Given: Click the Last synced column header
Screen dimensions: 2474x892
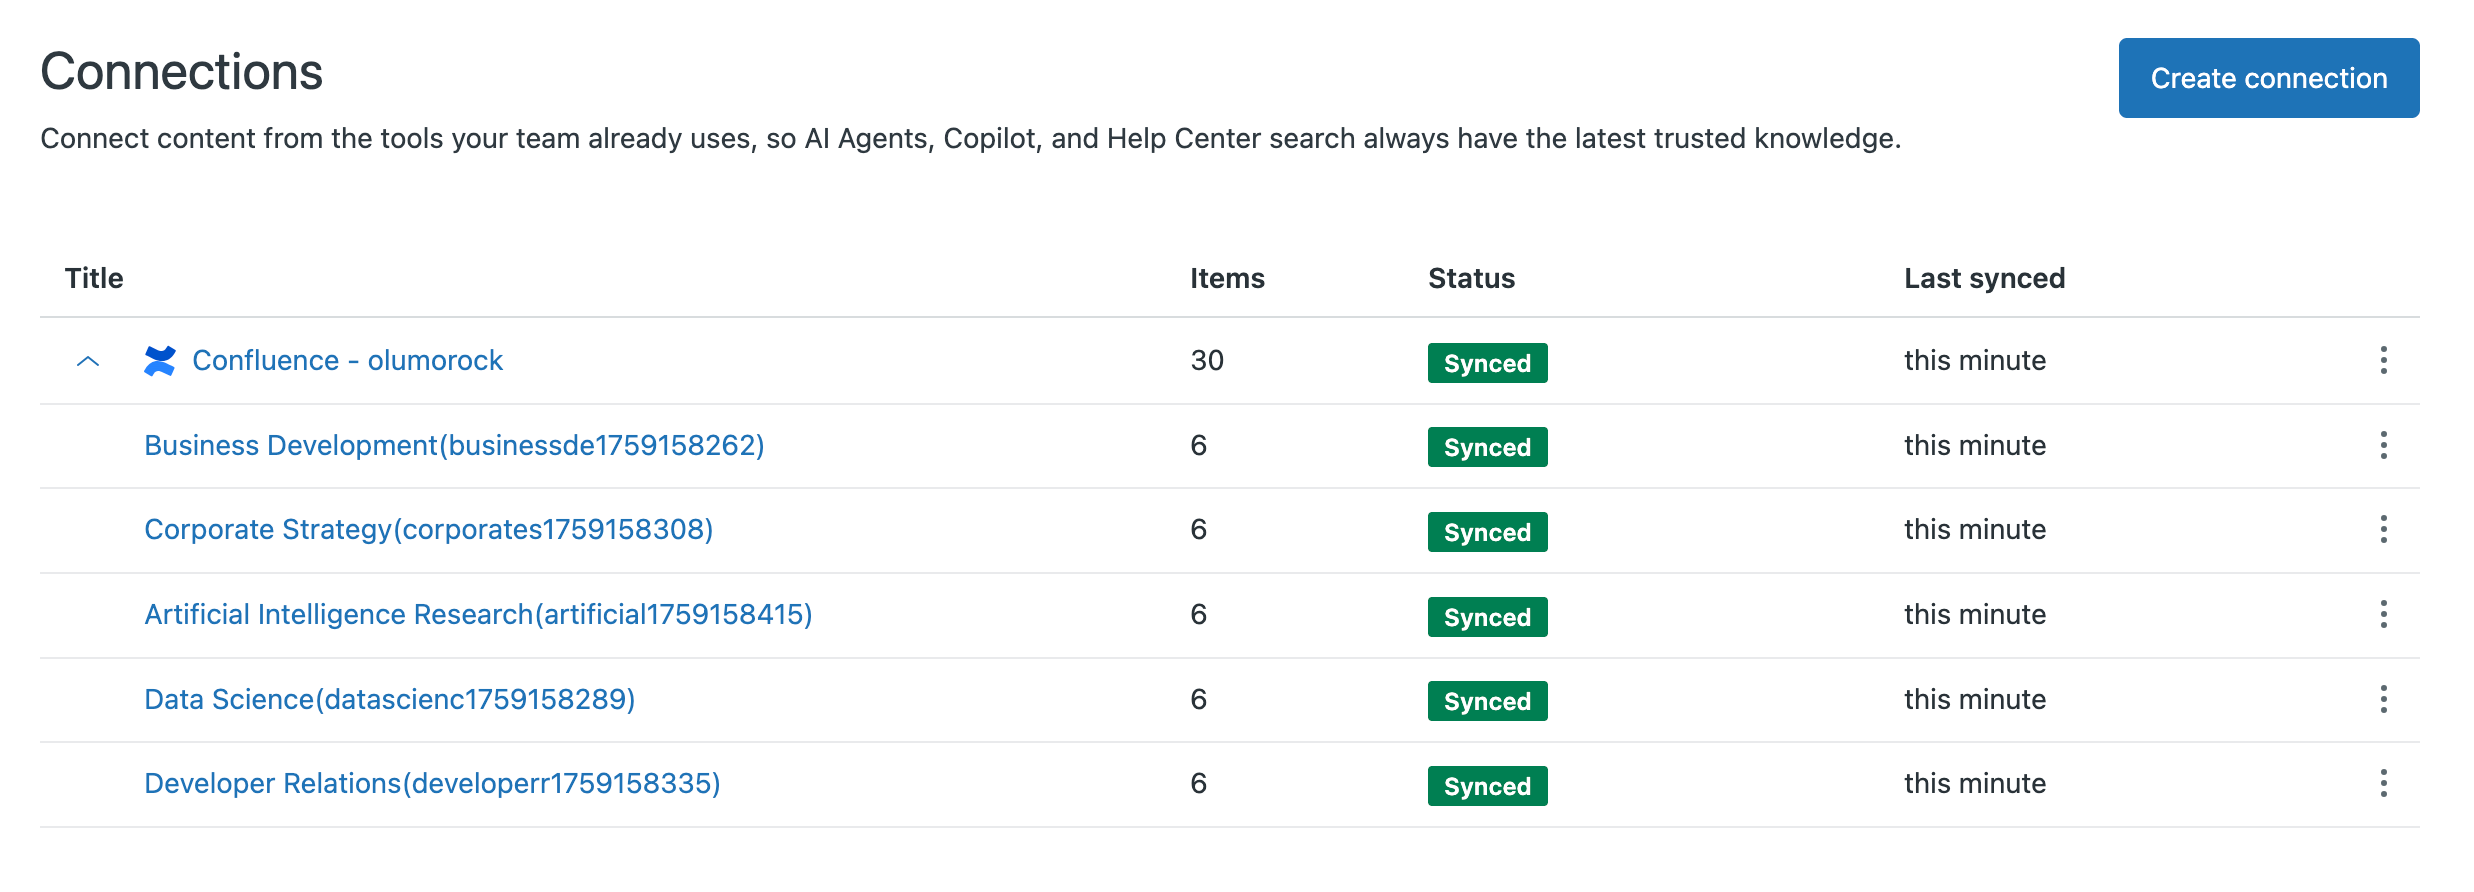Looking at the screenshot, I should tap(1984, 278).
